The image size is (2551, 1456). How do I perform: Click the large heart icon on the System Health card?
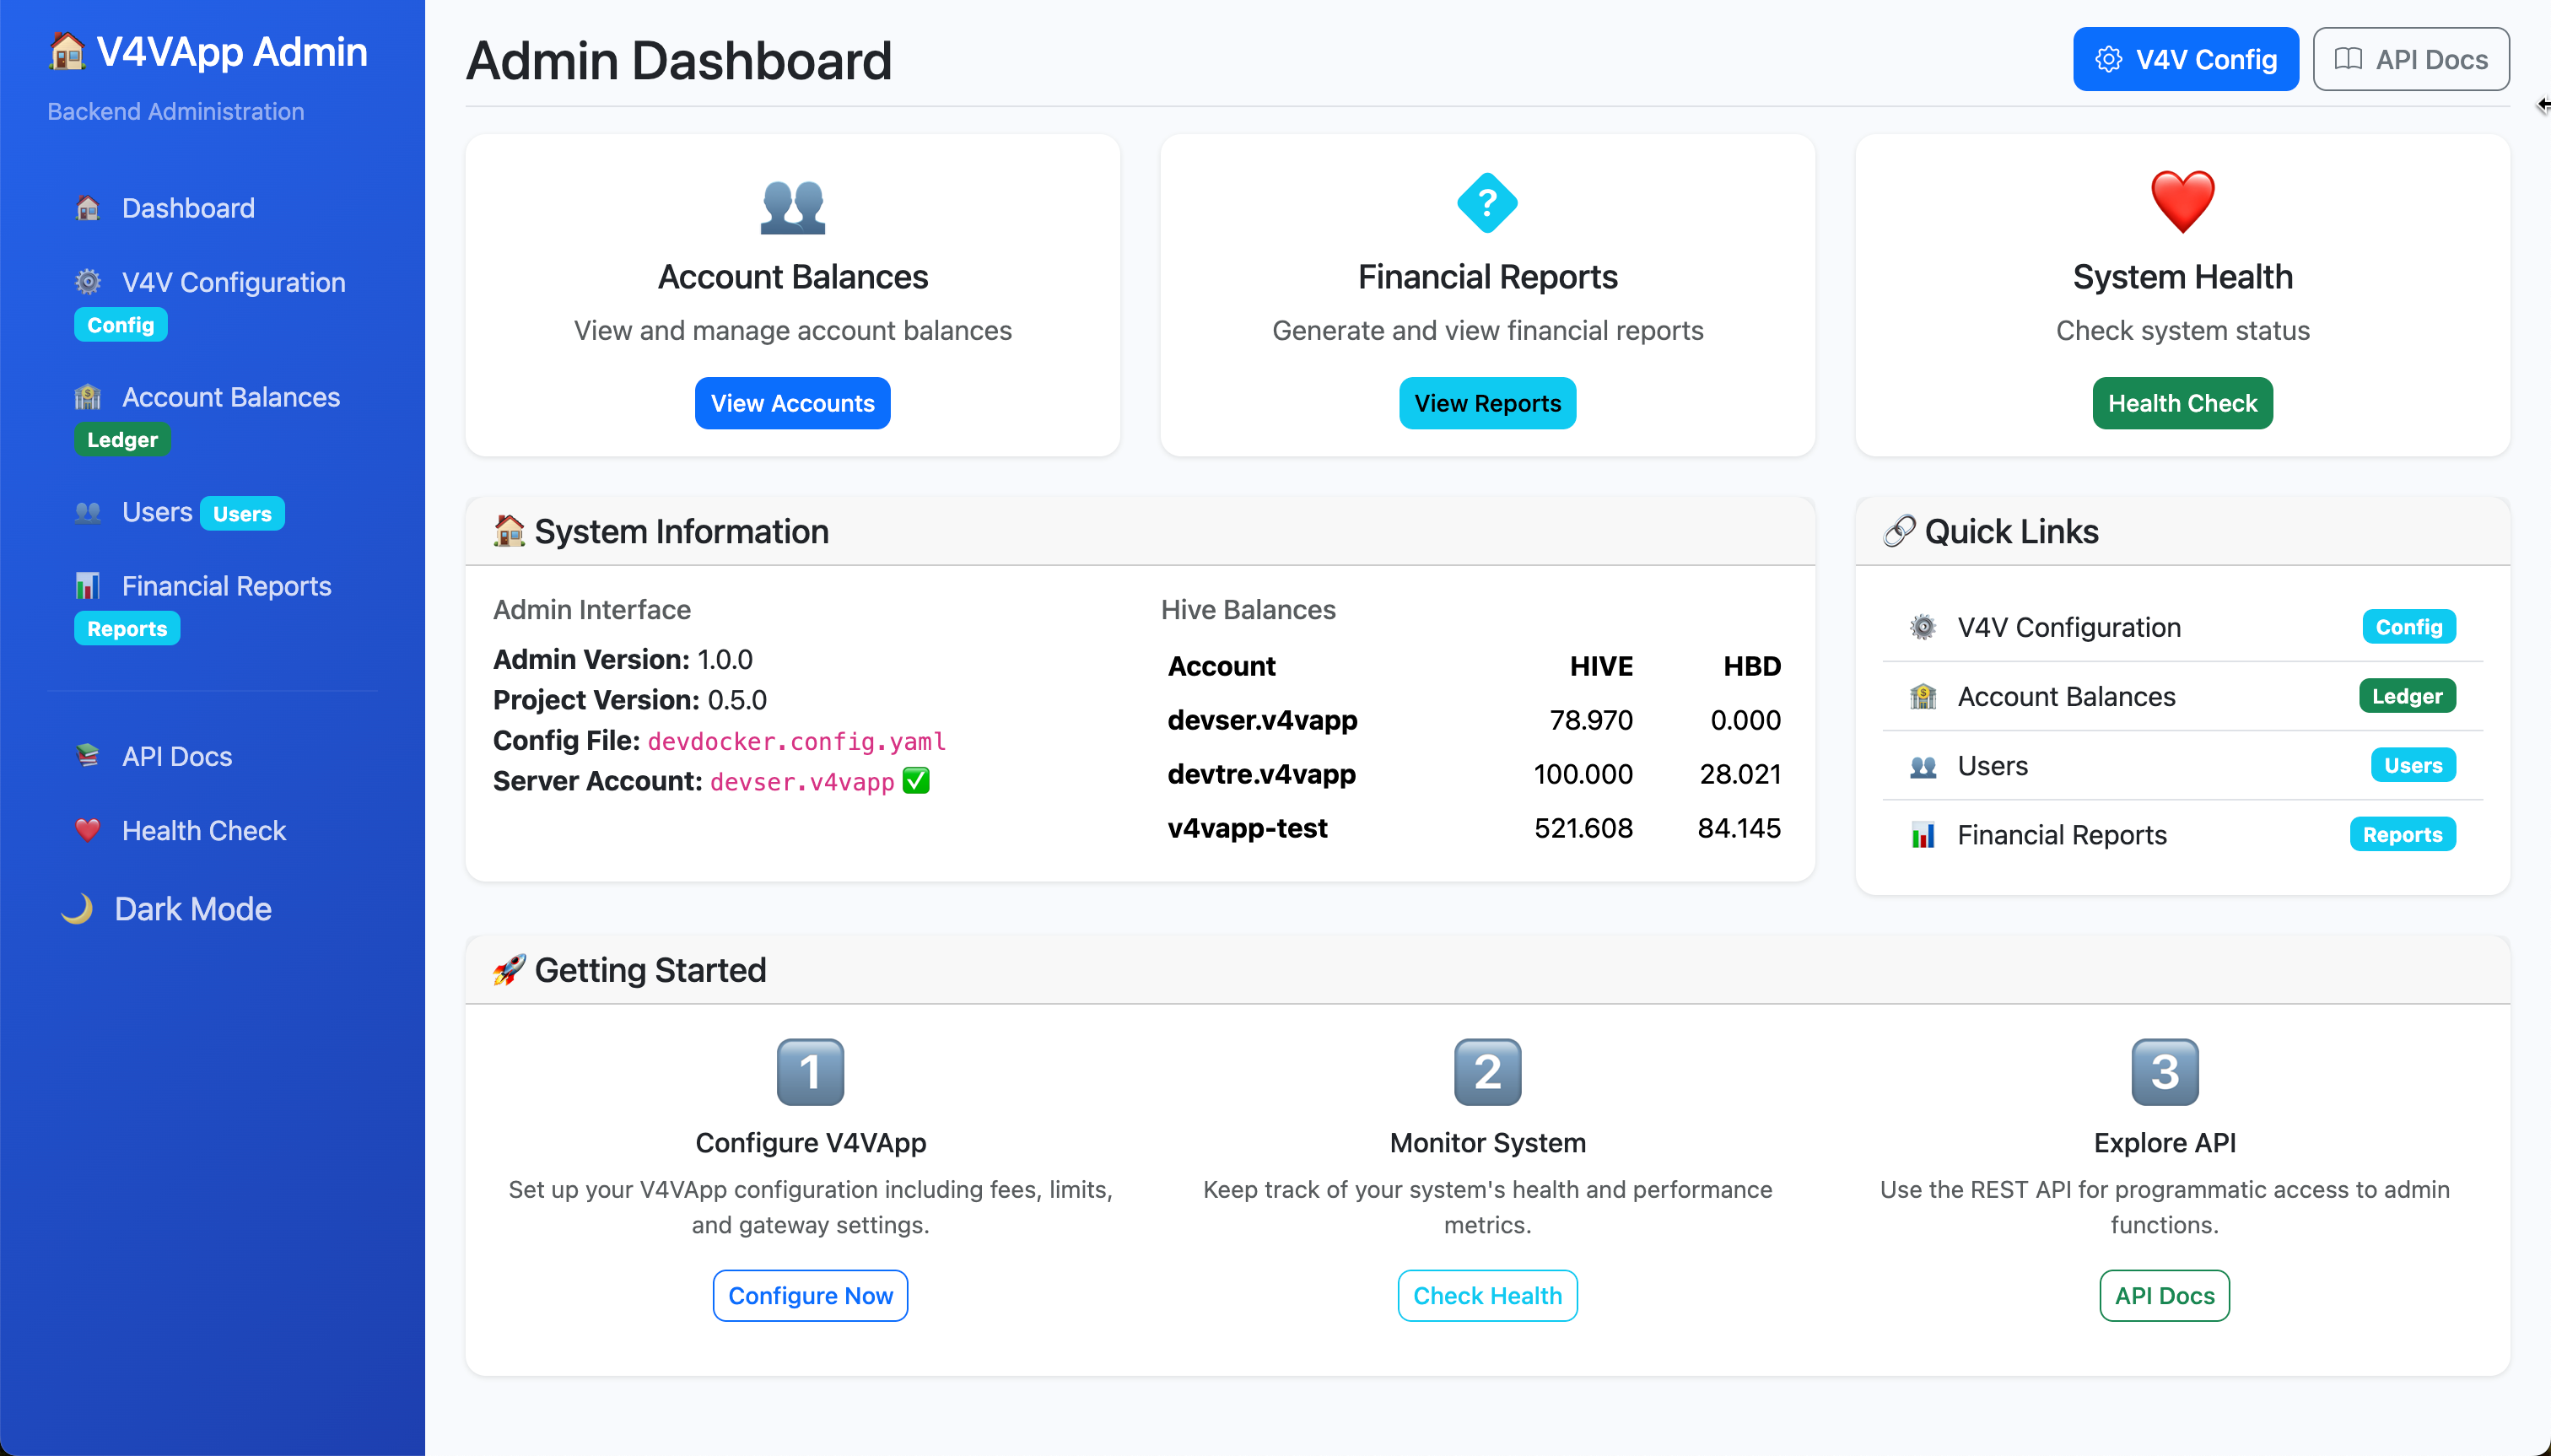(2182, 202)
